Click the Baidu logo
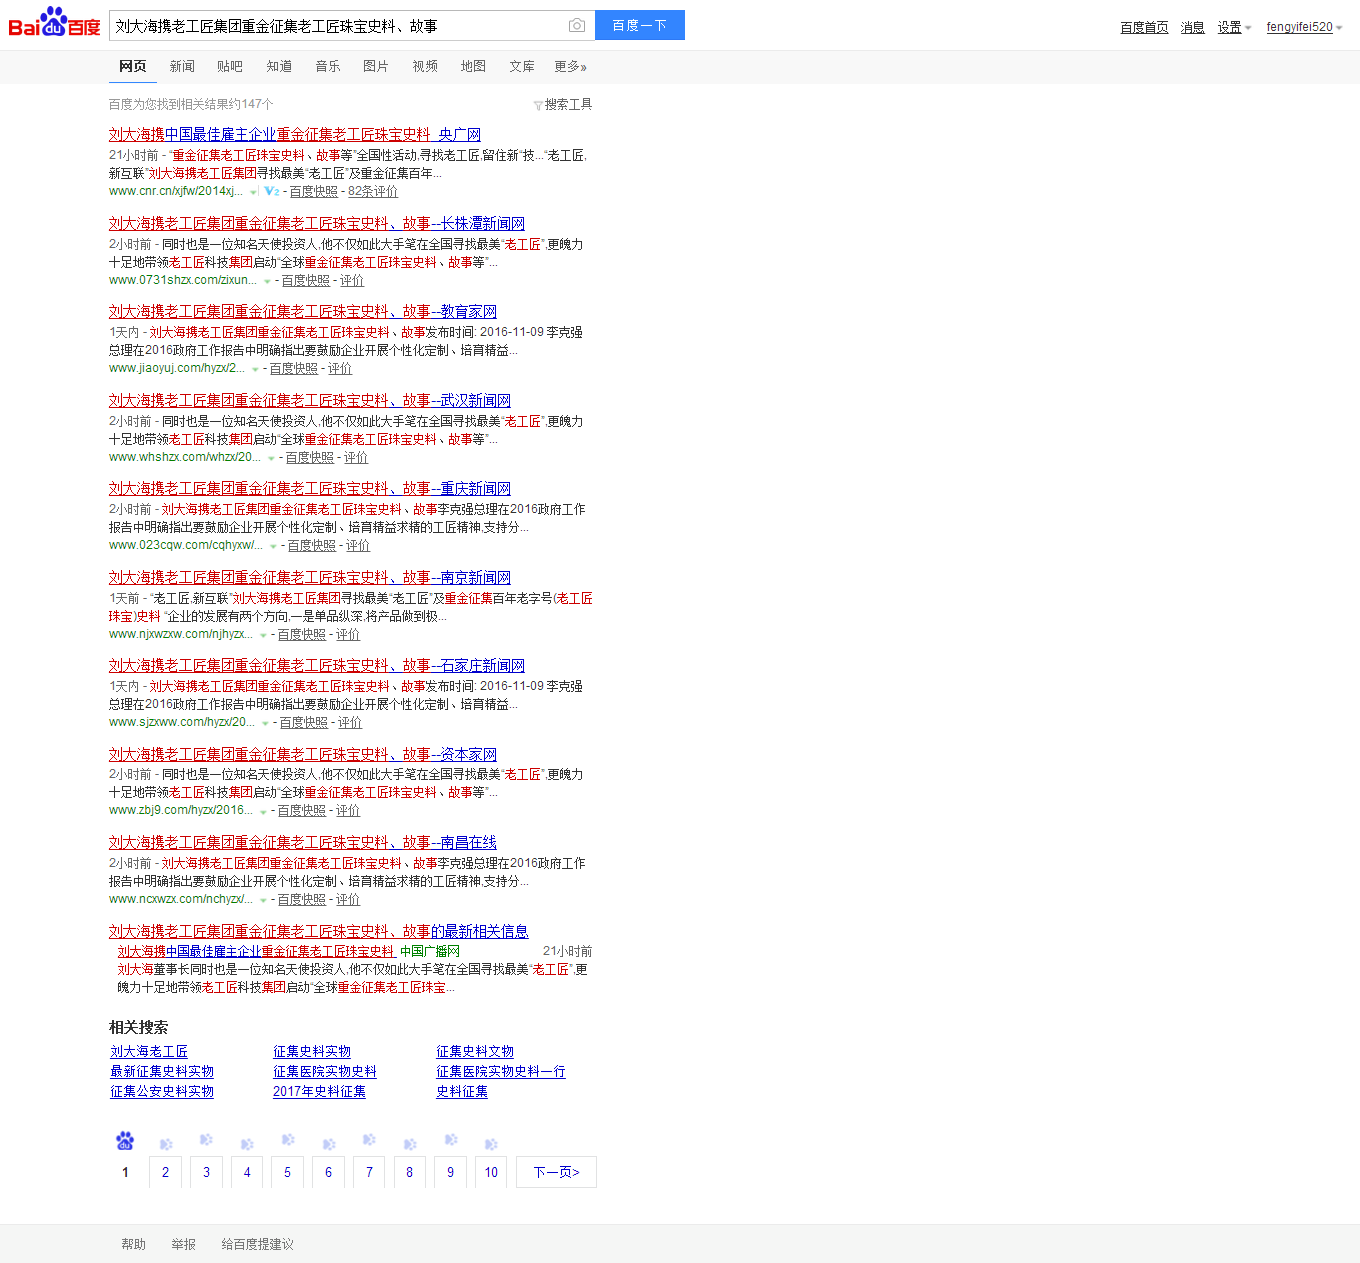The image size is (1360, 1263). pos(54,22)
